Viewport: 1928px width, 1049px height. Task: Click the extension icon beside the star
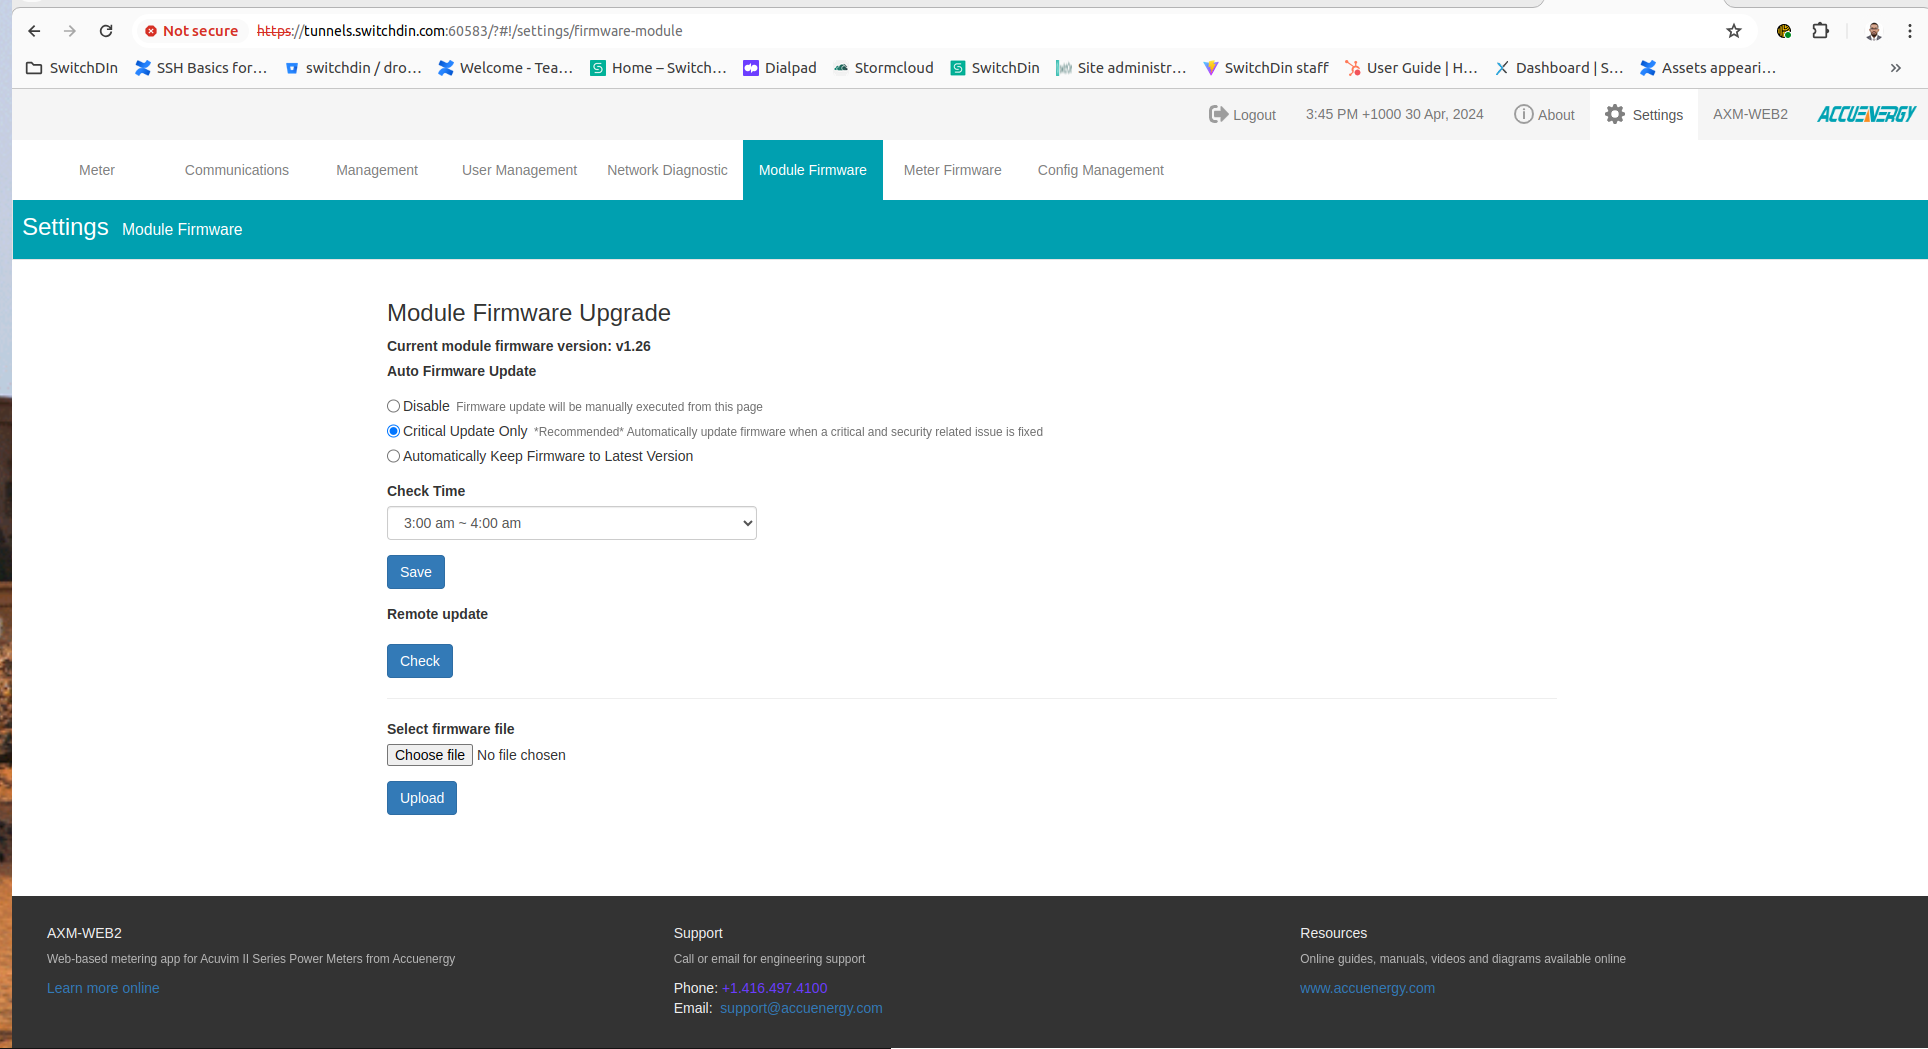click(1784, 31)
